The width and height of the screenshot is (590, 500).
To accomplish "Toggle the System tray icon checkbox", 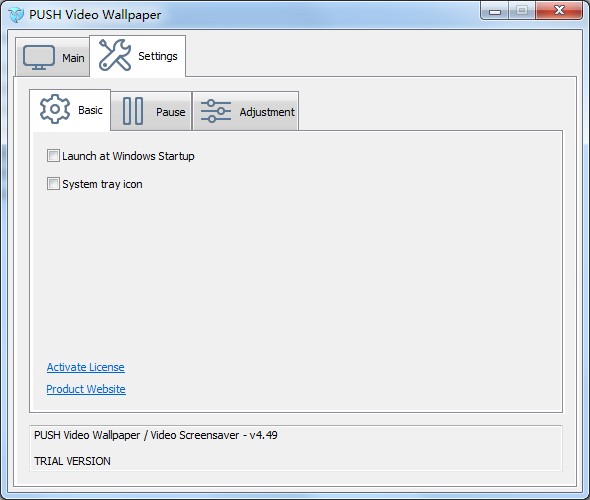I will 53,184.
